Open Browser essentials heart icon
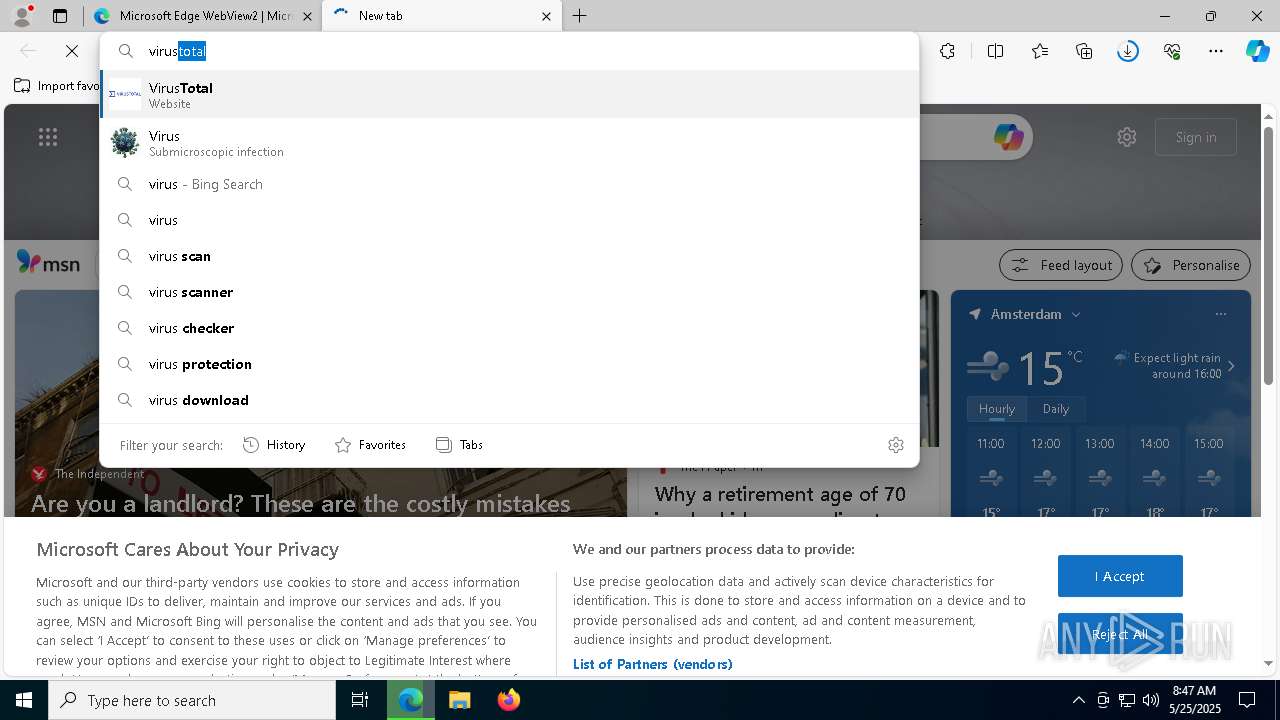Viewport: 1280px width, 720px height. pyautogui.click(x=1172, y=51)
